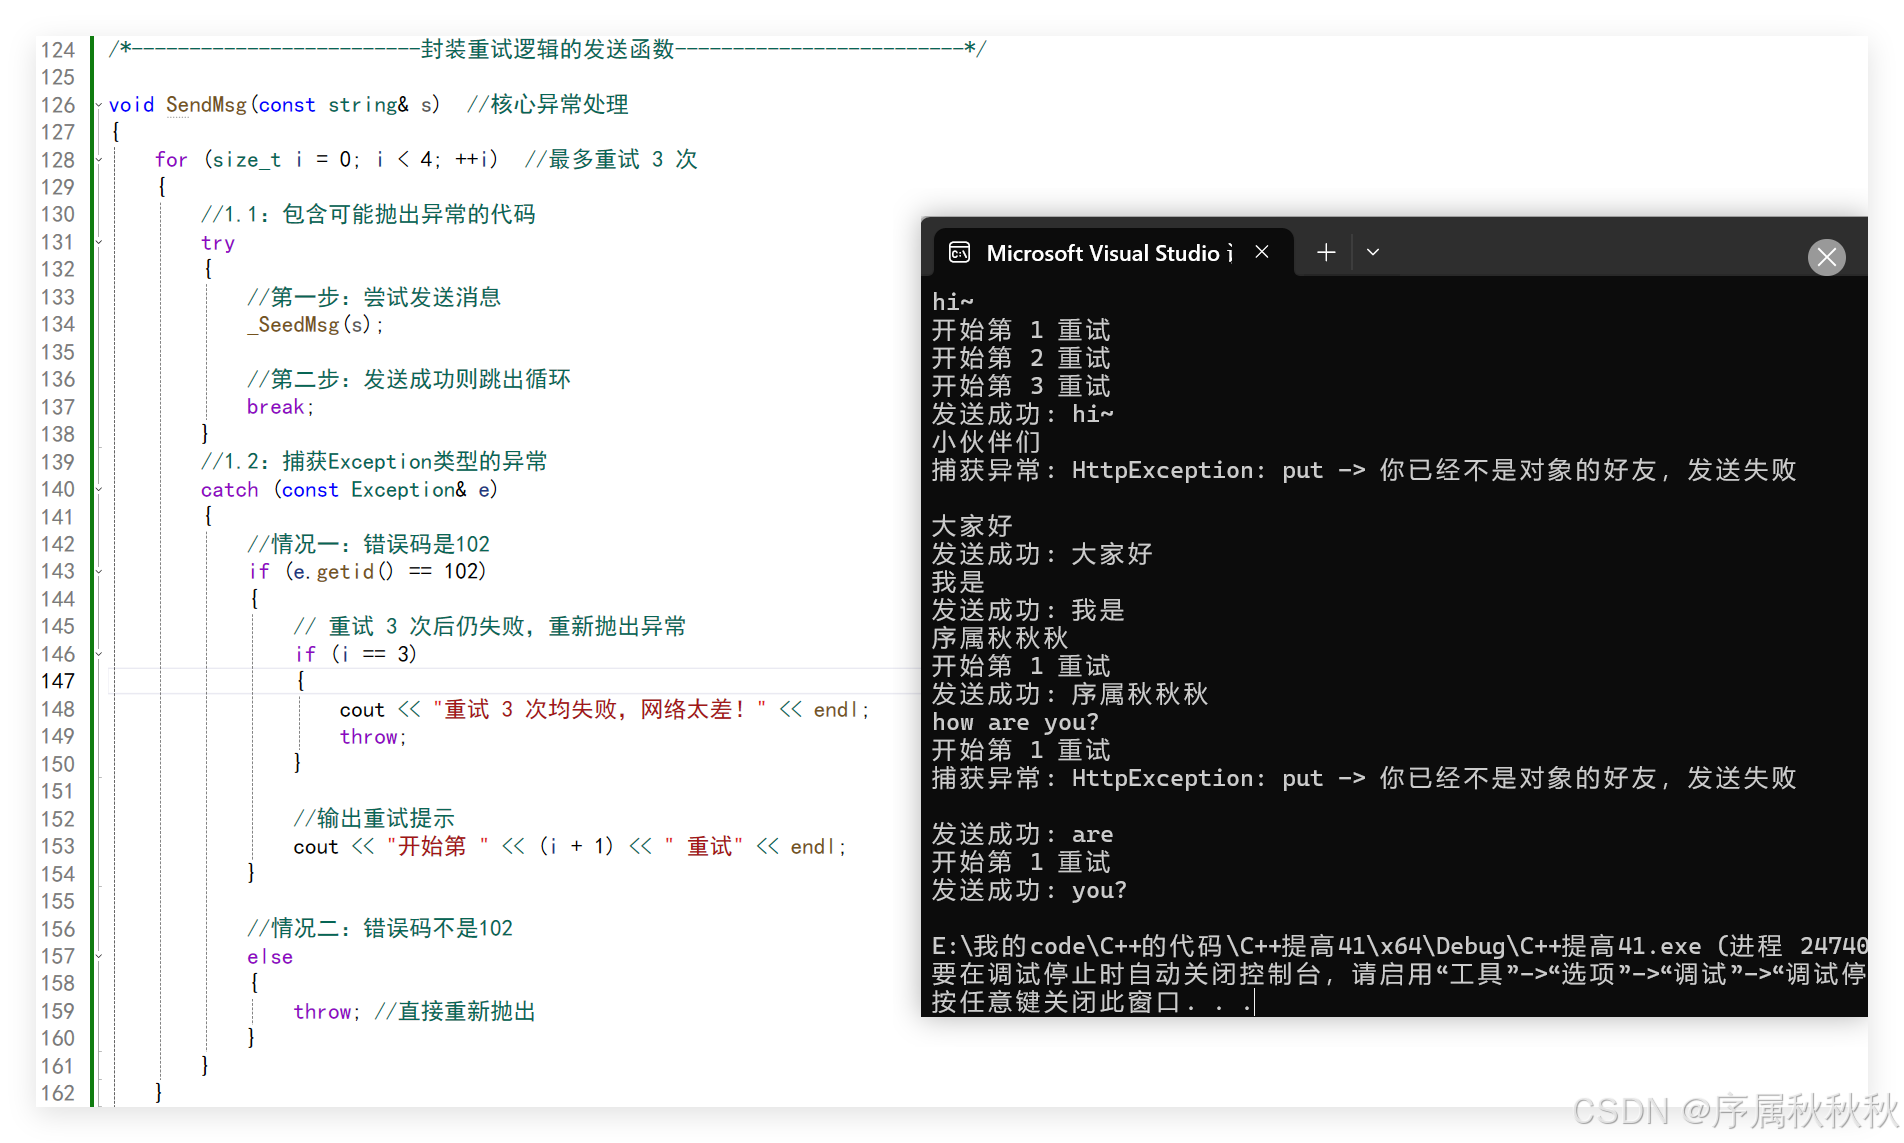Click the throw statement on line 149
Image resolution: width=1904 pixels, height=1143 pixels.
coord(367,737)
